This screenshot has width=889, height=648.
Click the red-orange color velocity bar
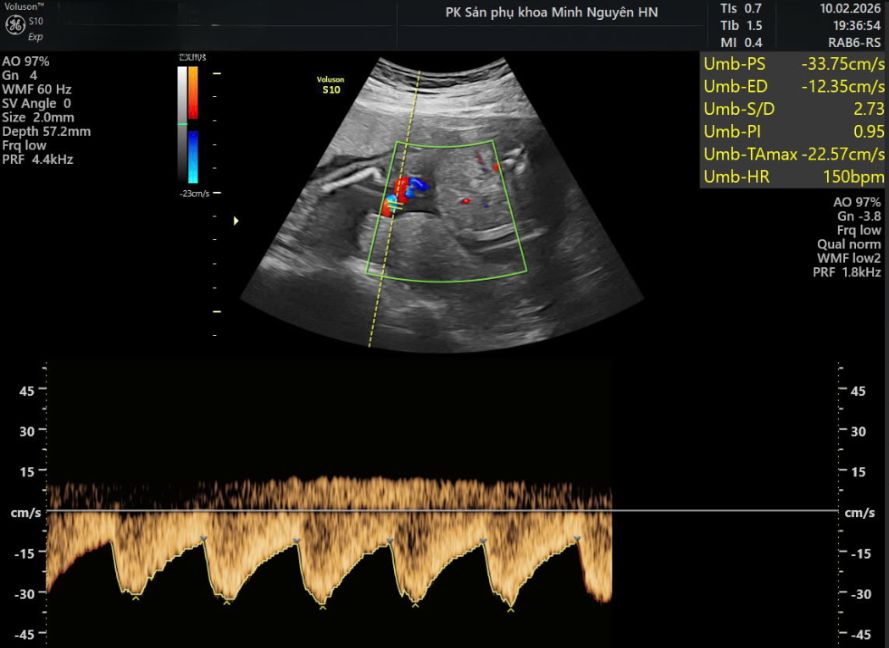193,91
